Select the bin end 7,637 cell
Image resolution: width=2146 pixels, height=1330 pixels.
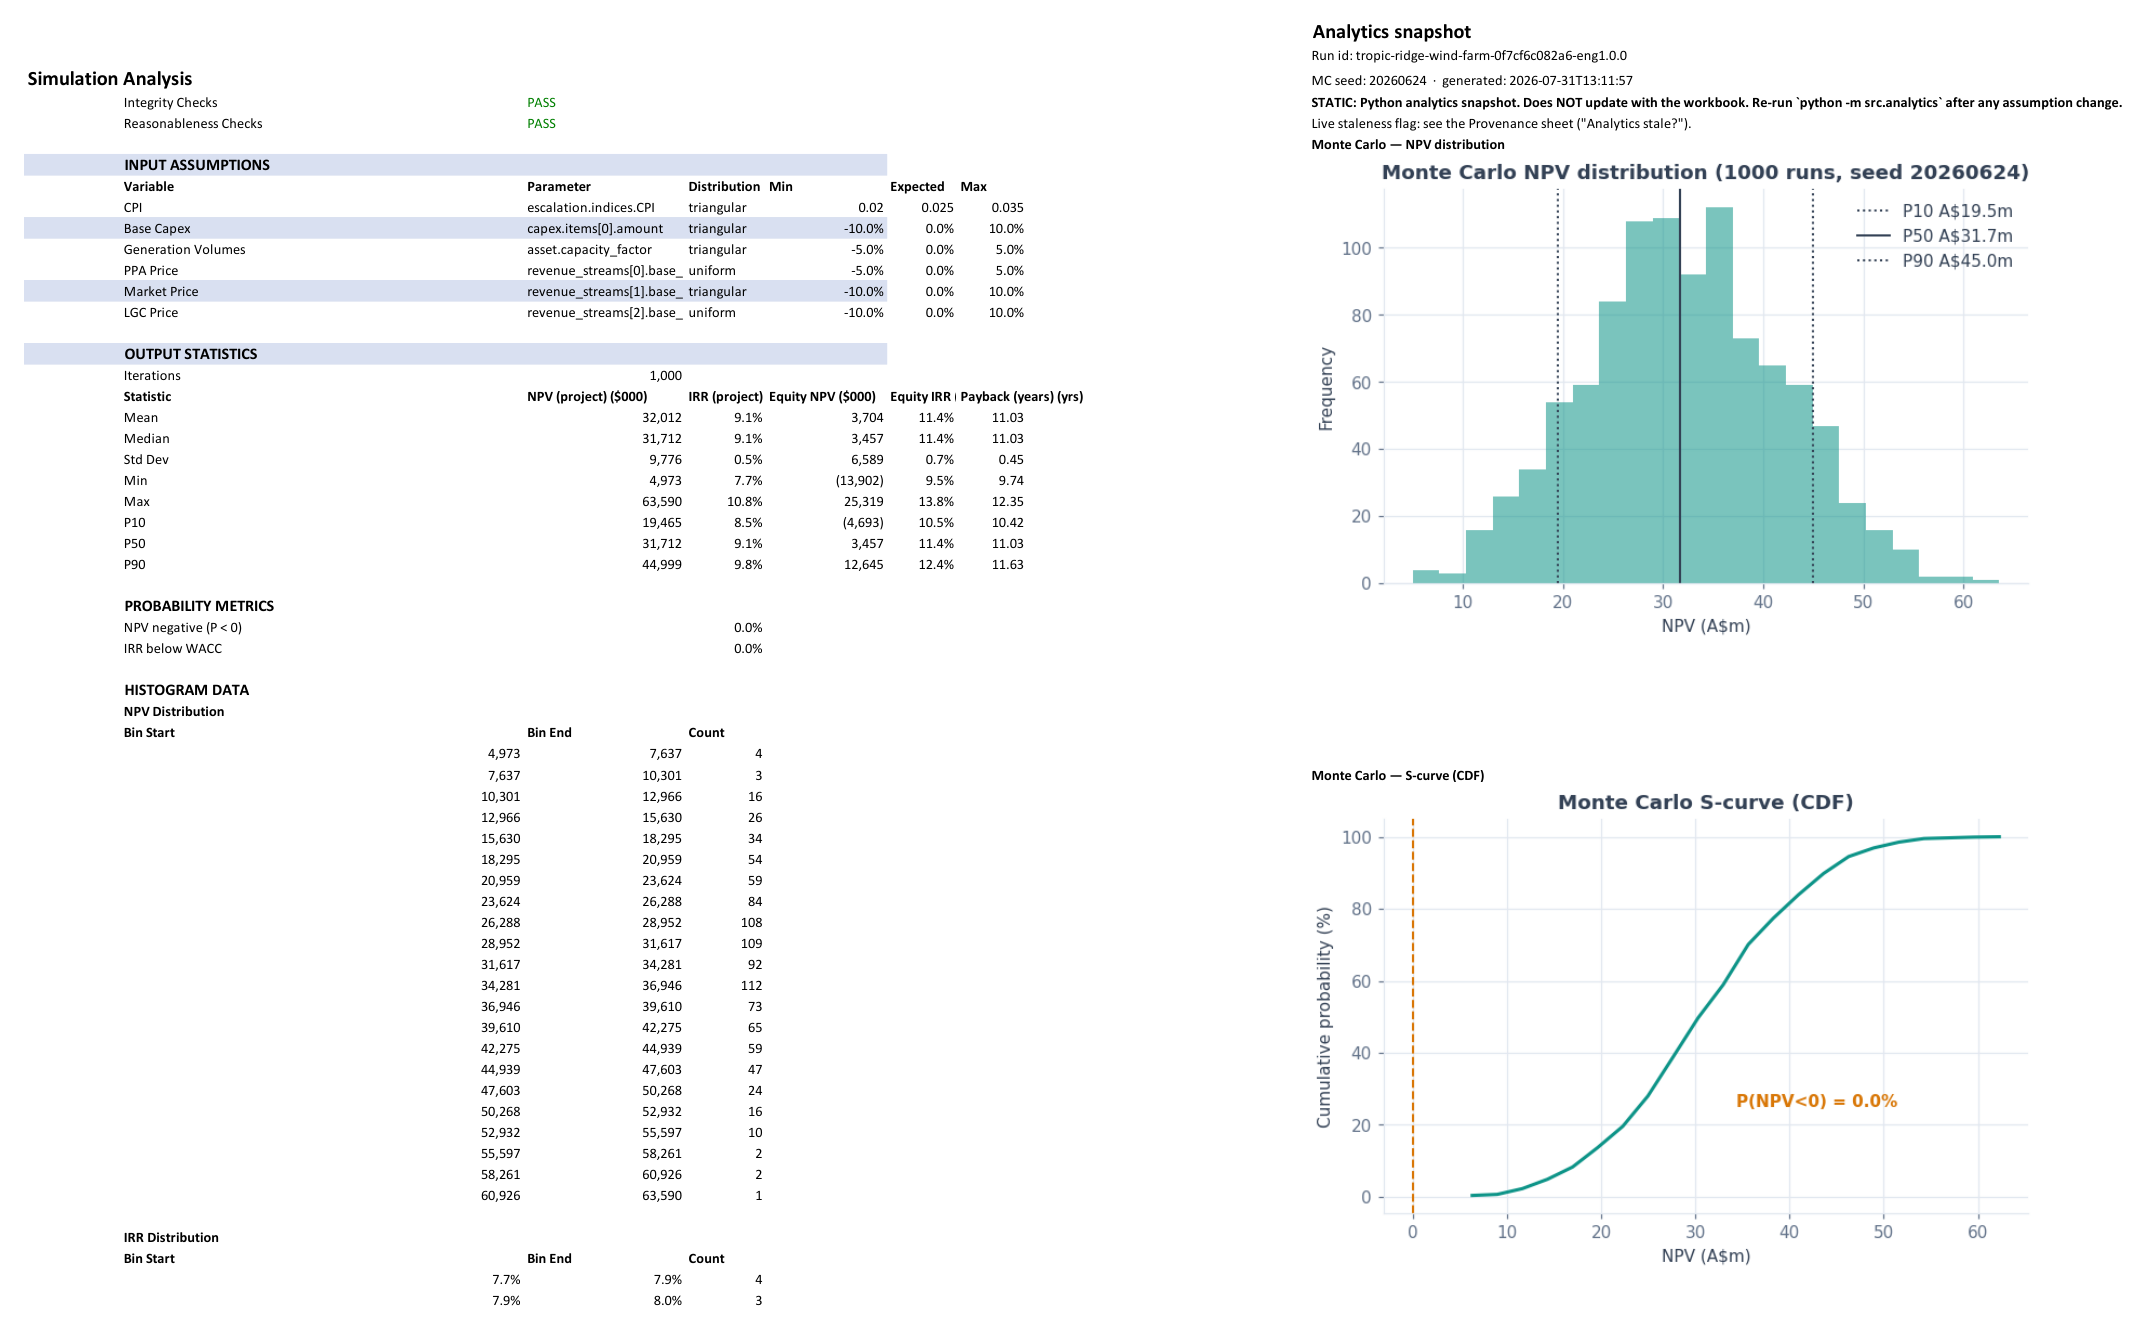665,754
